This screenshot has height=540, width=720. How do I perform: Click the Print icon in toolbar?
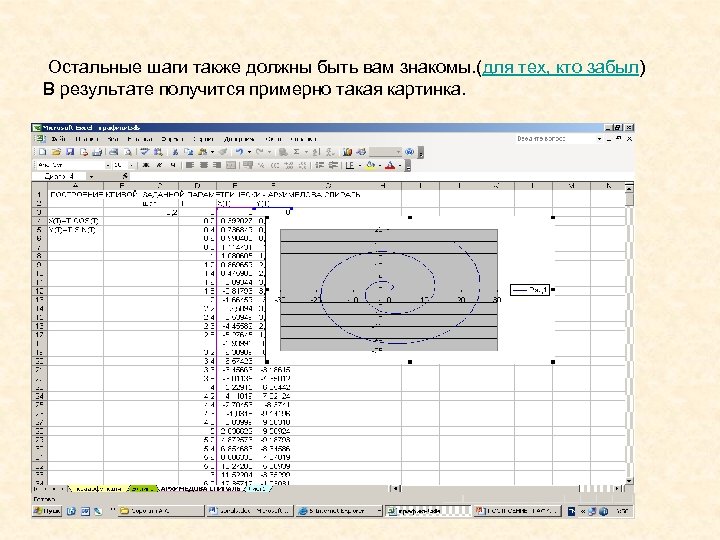[113, 152]
